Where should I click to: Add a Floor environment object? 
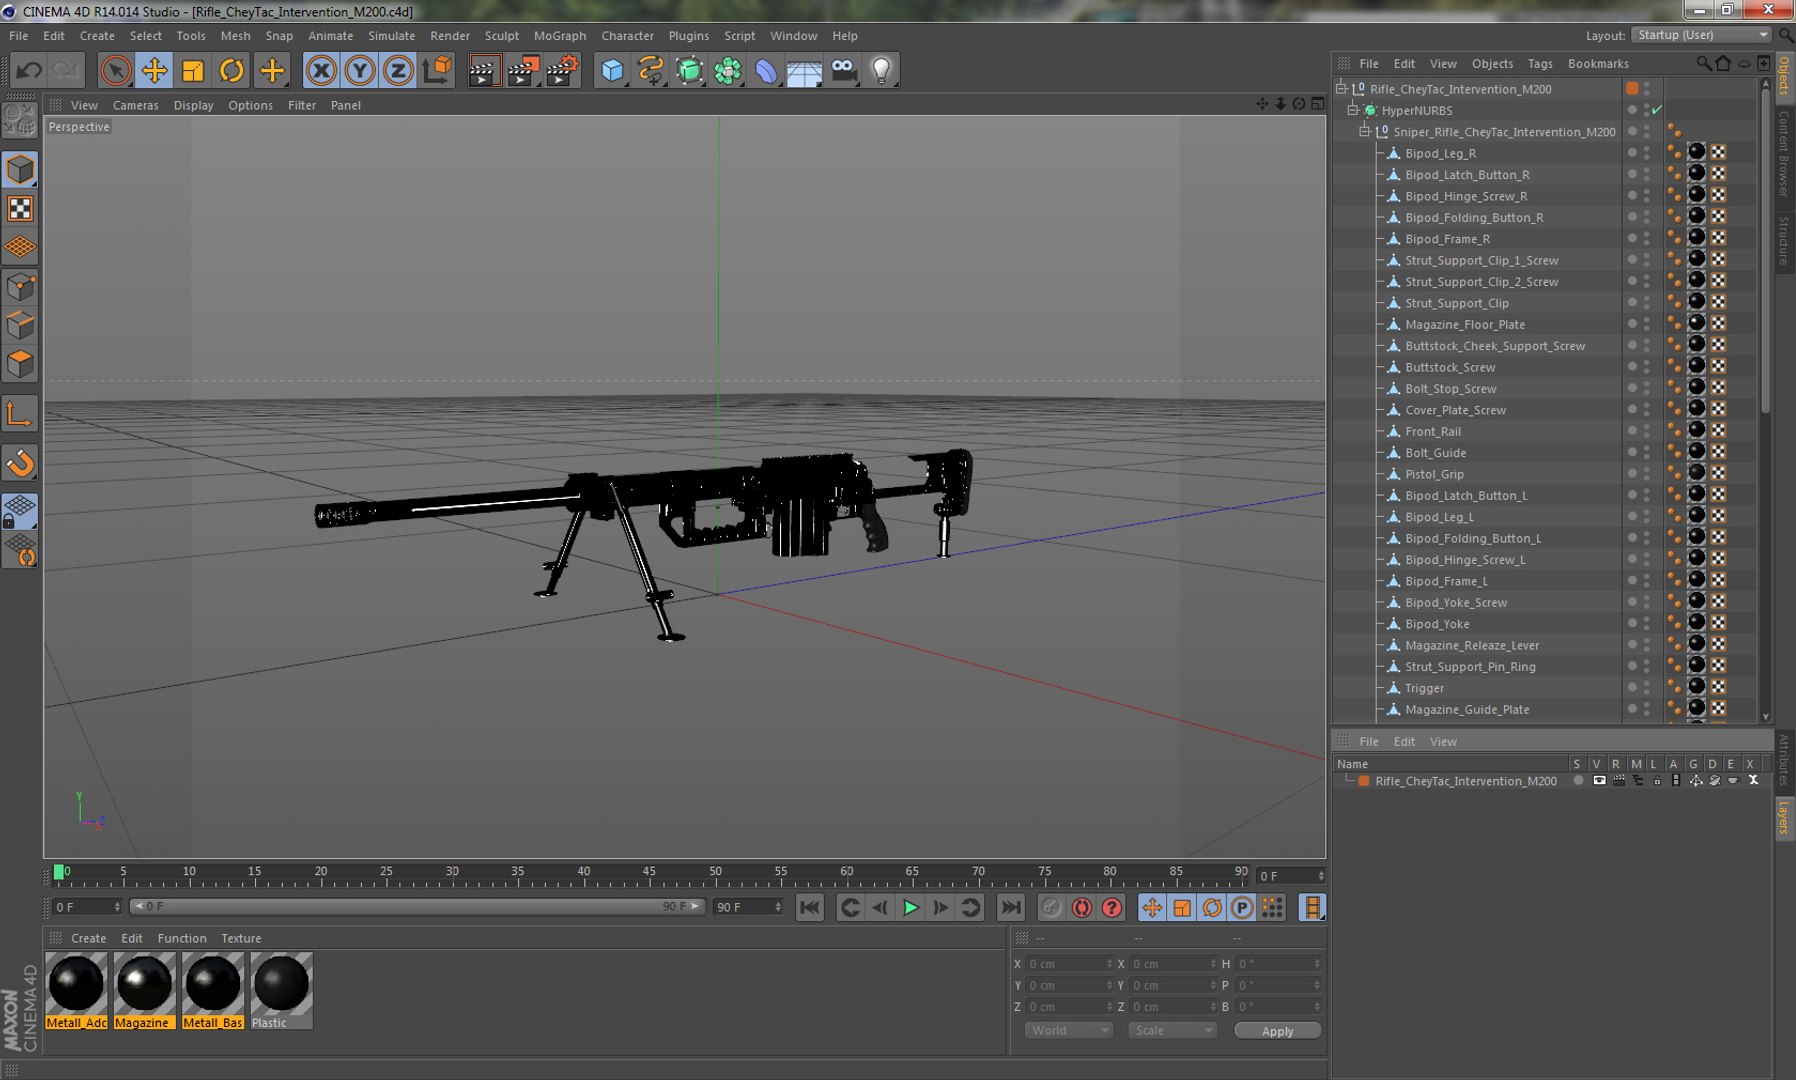pos(804,70)
